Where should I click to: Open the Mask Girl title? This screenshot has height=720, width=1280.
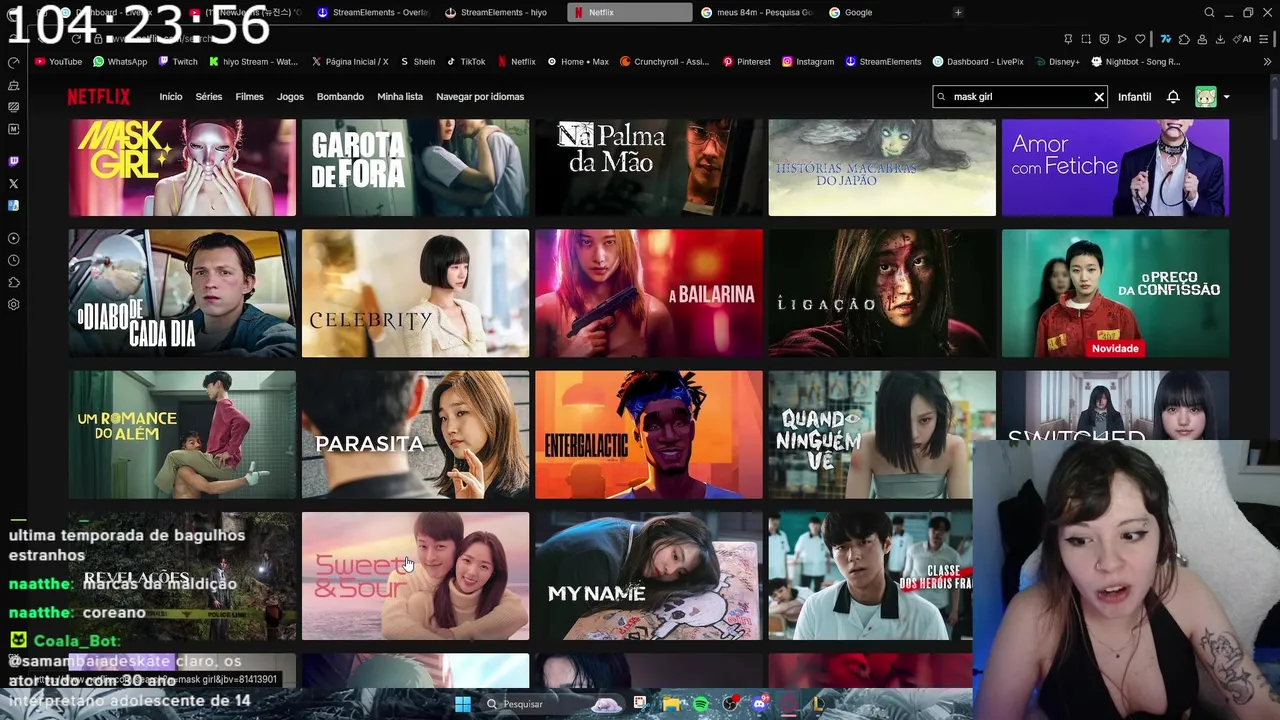[x=182, y=167]
